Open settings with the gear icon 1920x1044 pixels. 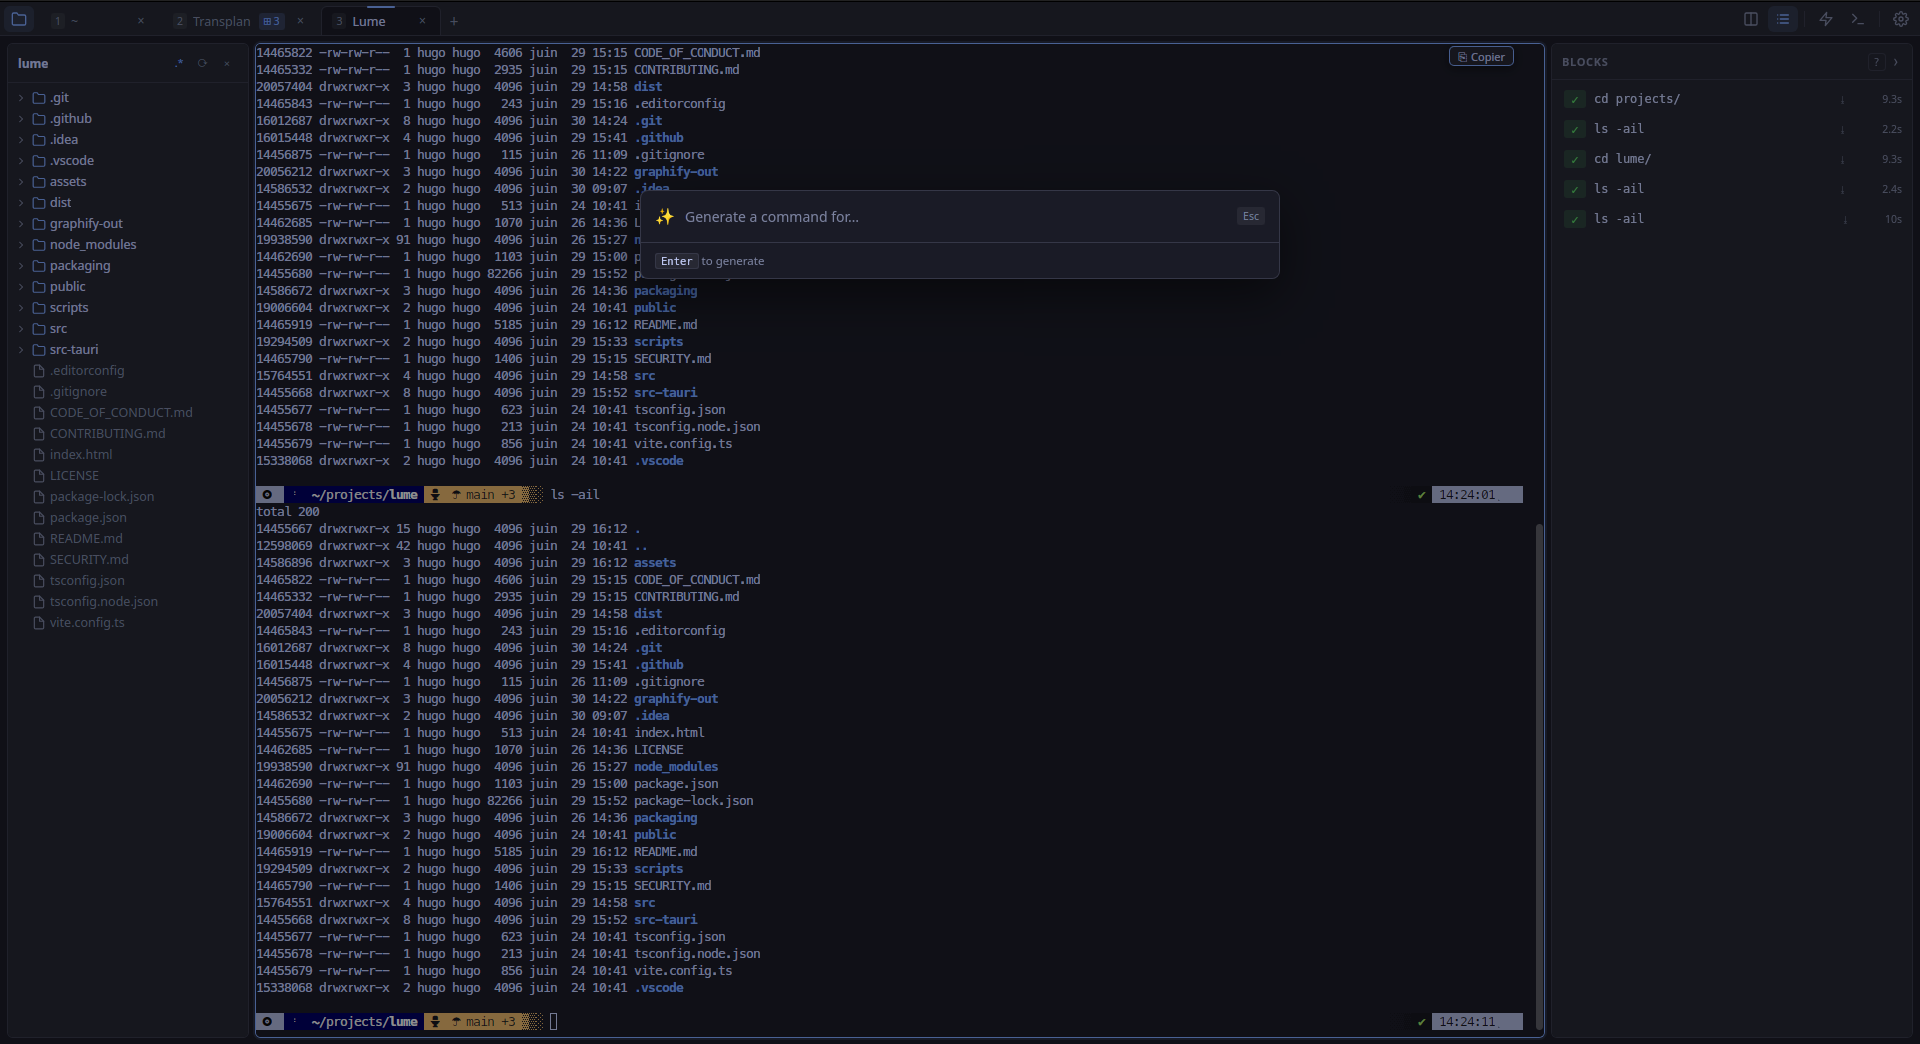click(1901, 19)
